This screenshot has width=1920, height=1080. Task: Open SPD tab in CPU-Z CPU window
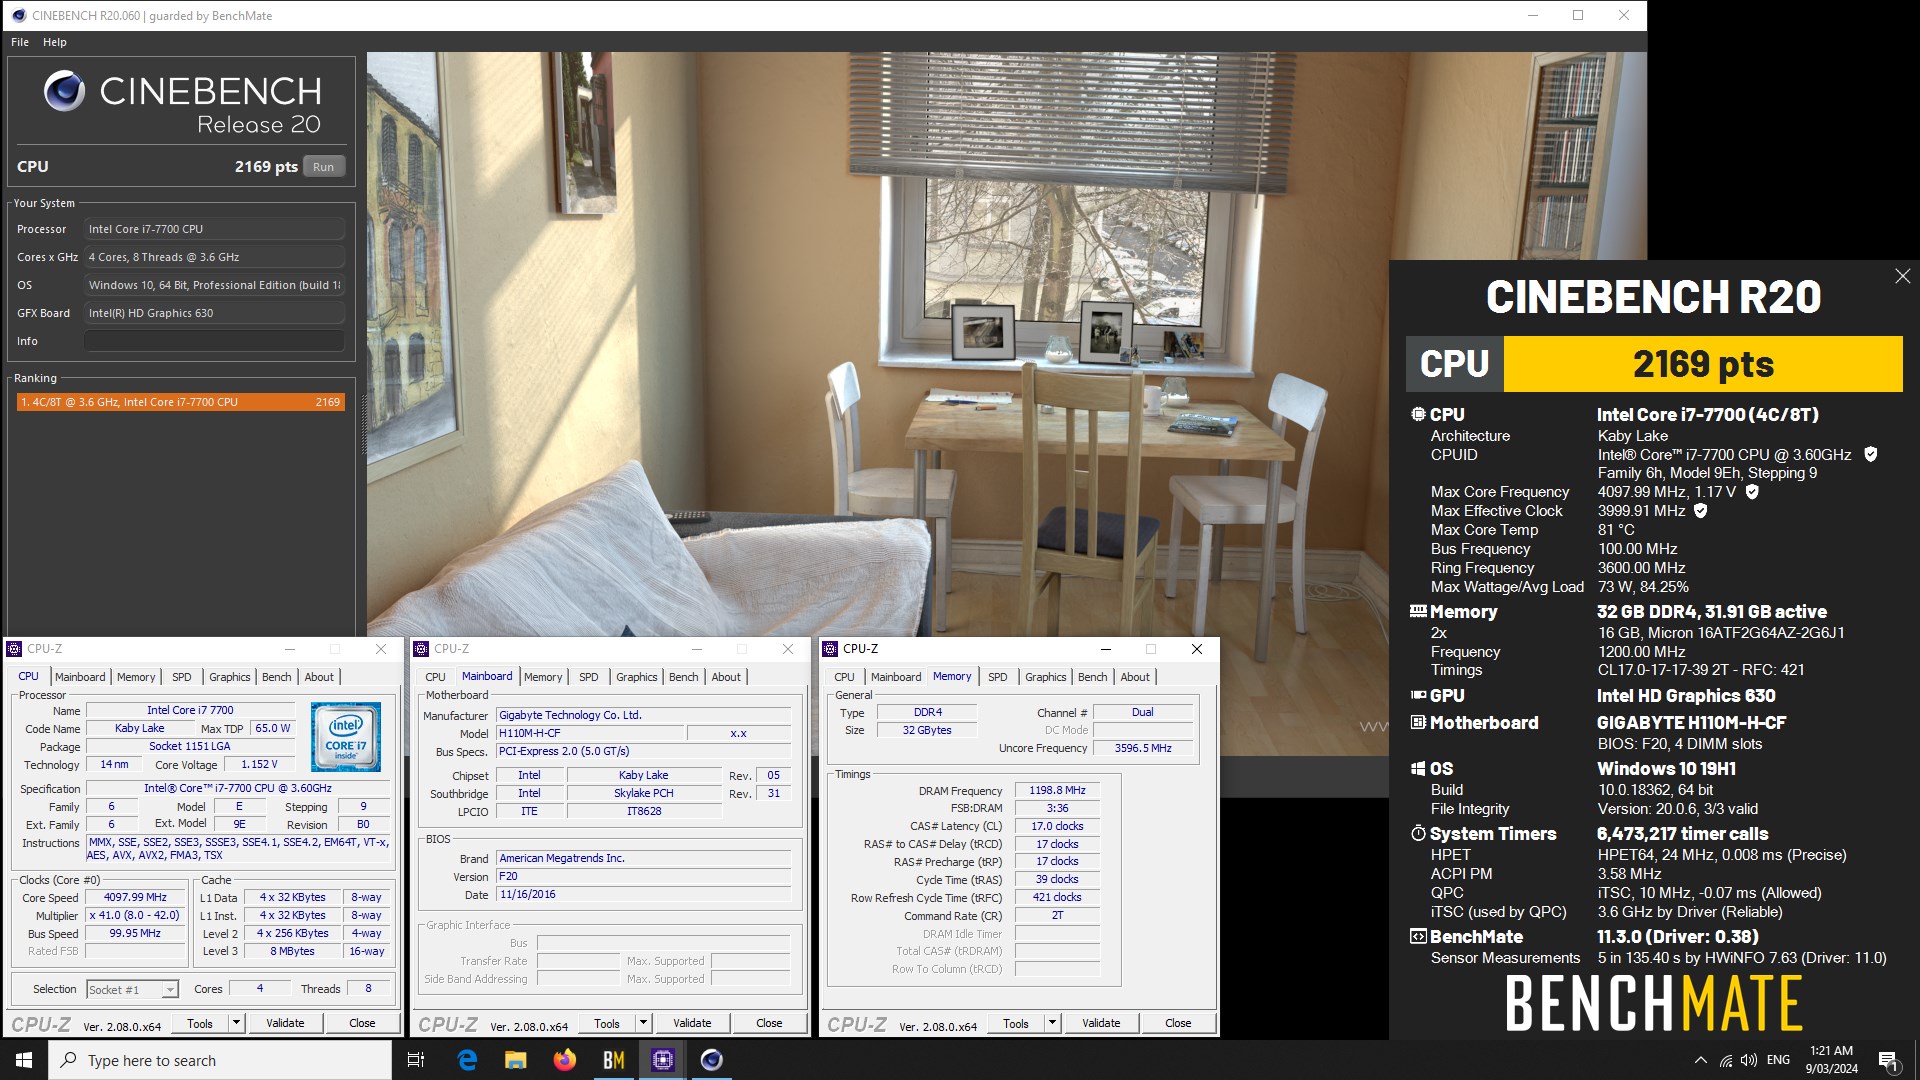point(181,677)
